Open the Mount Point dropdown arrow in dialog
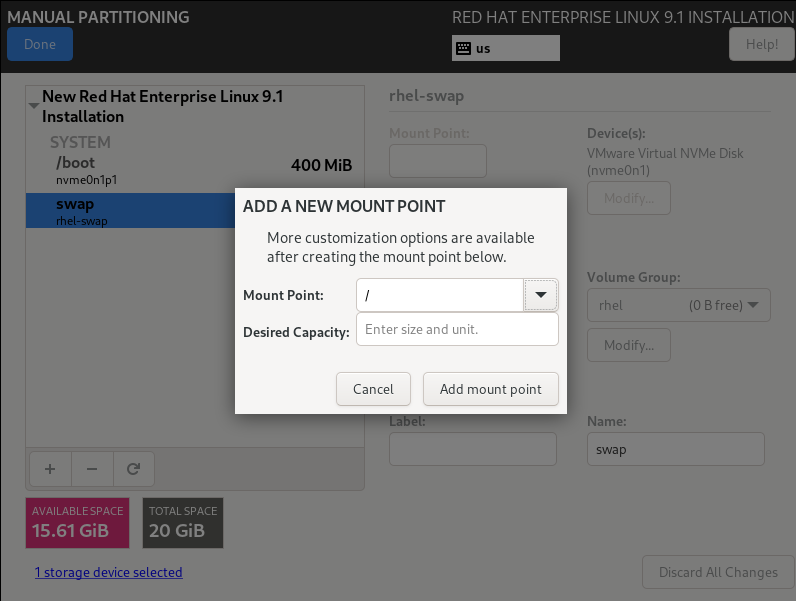Image resolution: width=796 pixels, height=601 pixels. tap(541, 295)
